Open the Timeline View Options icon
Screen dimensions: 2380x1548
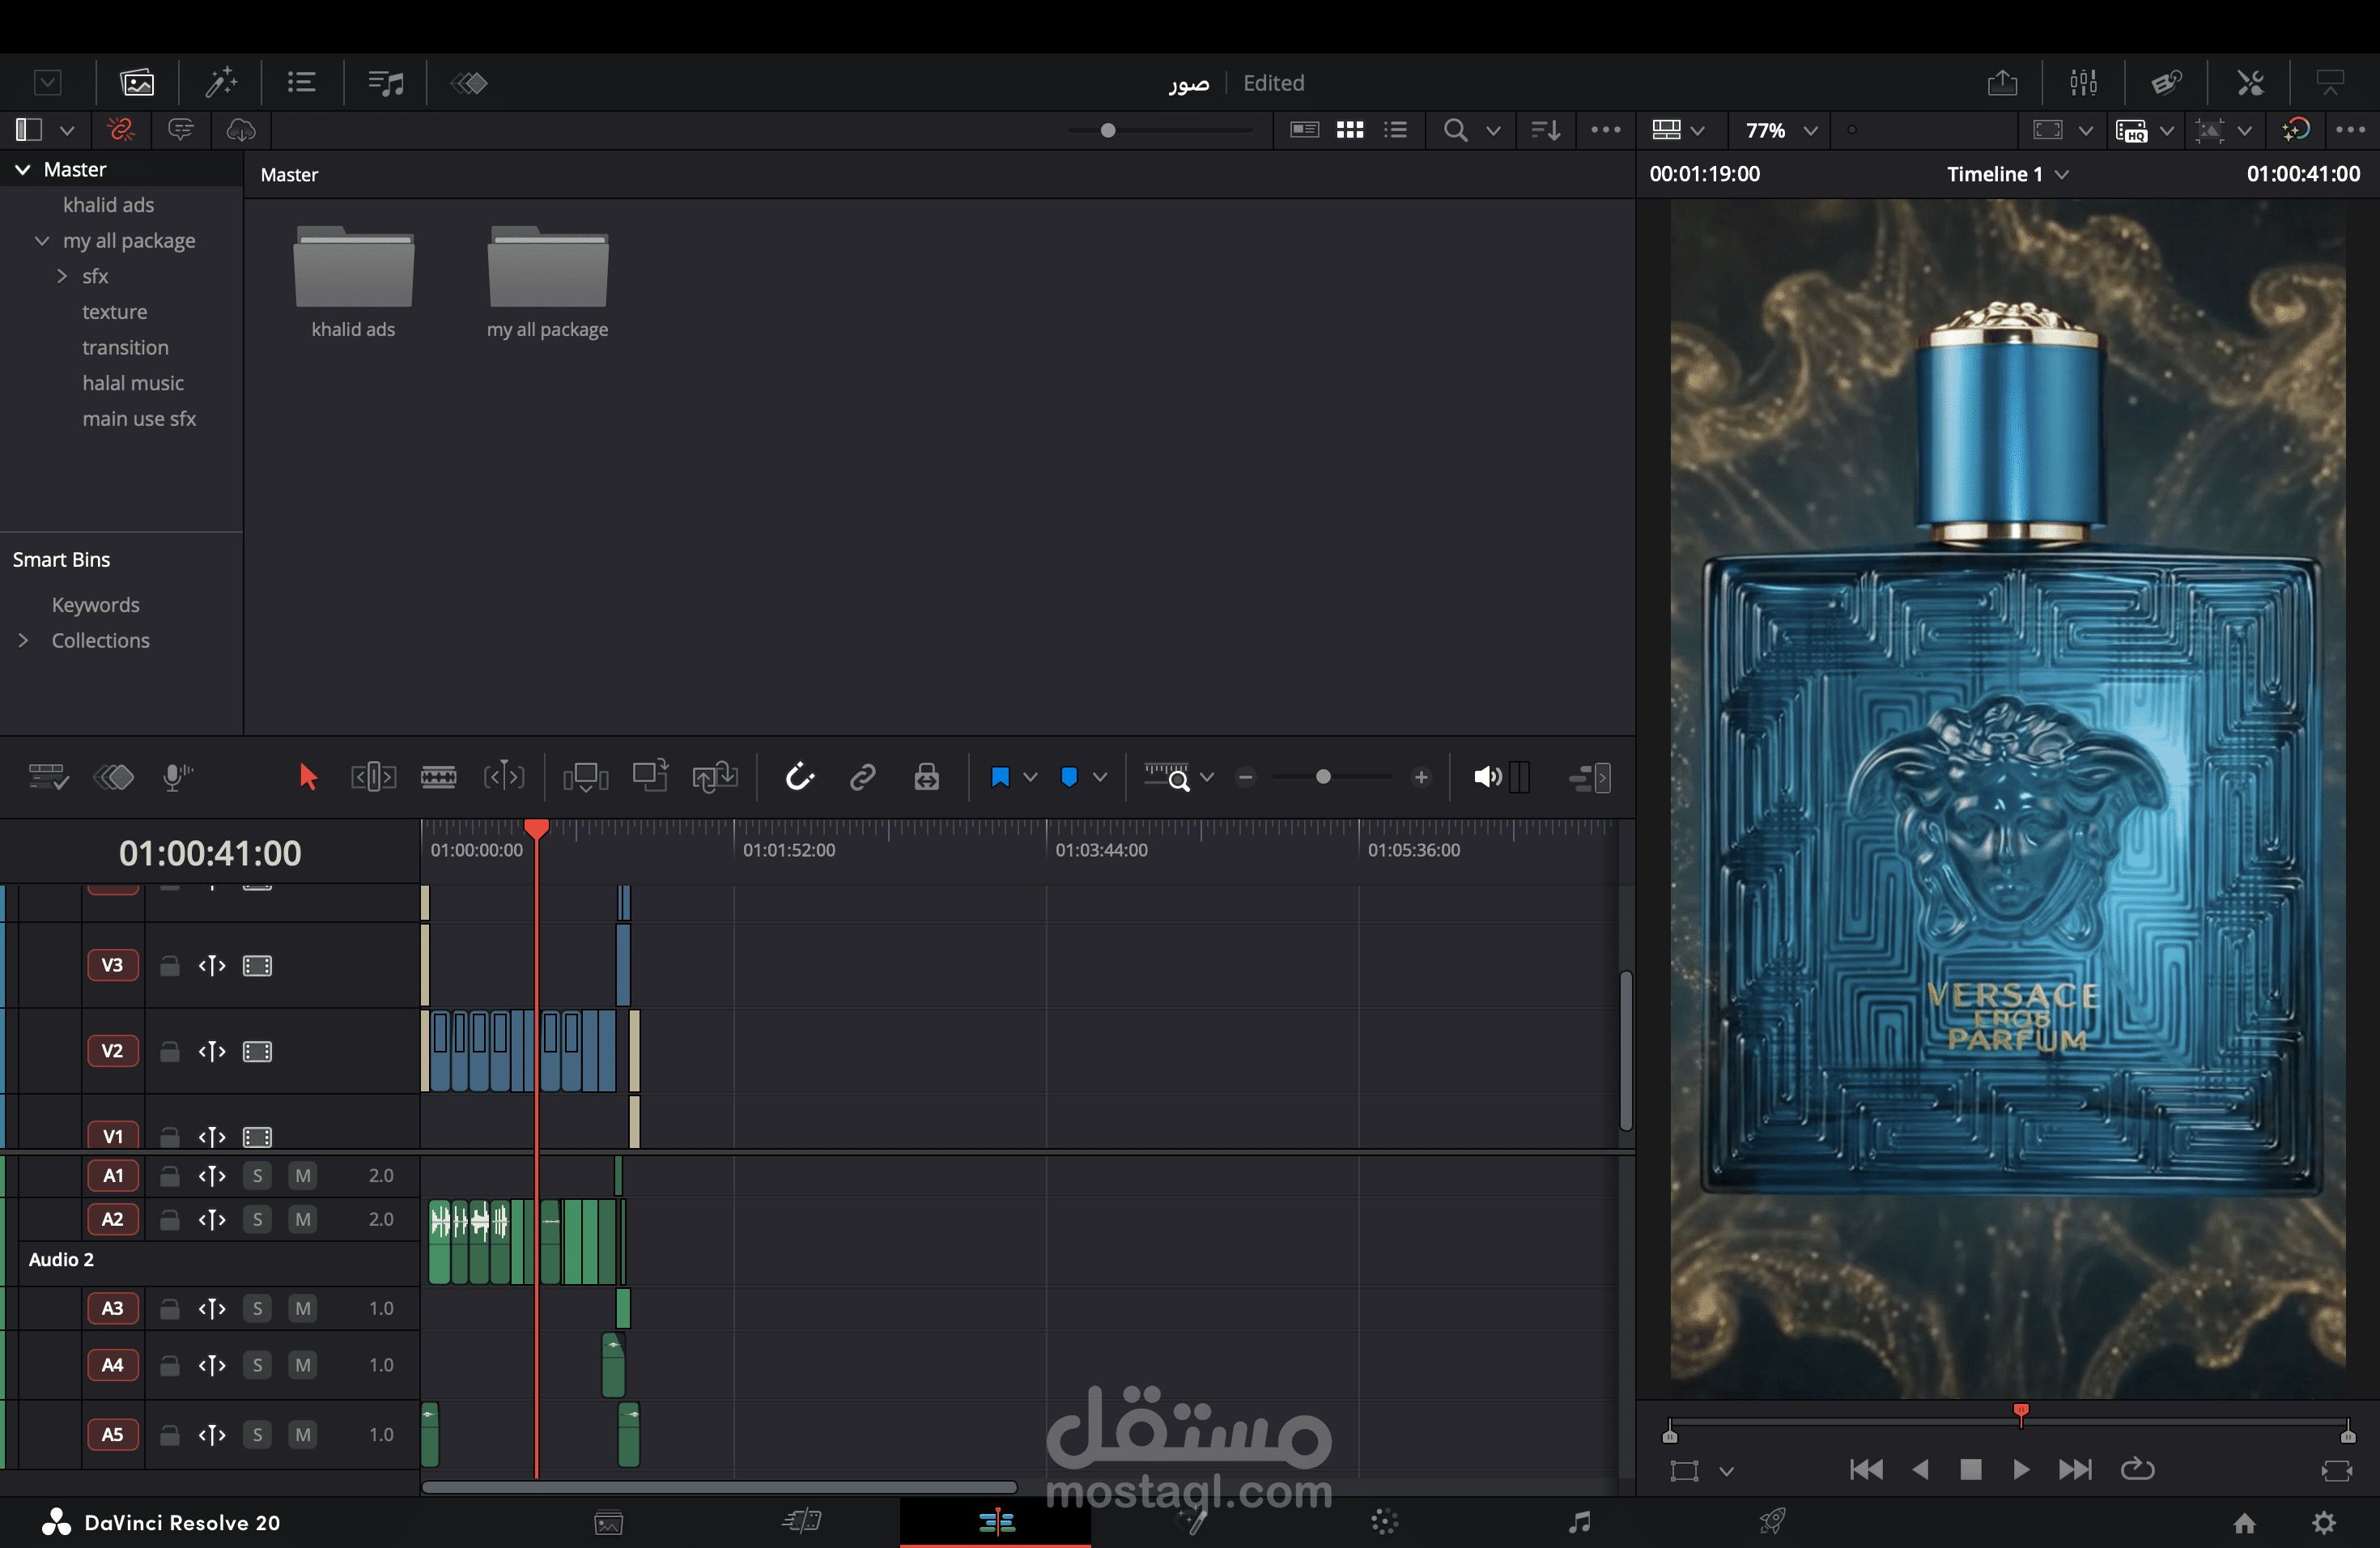pos(47,777)
